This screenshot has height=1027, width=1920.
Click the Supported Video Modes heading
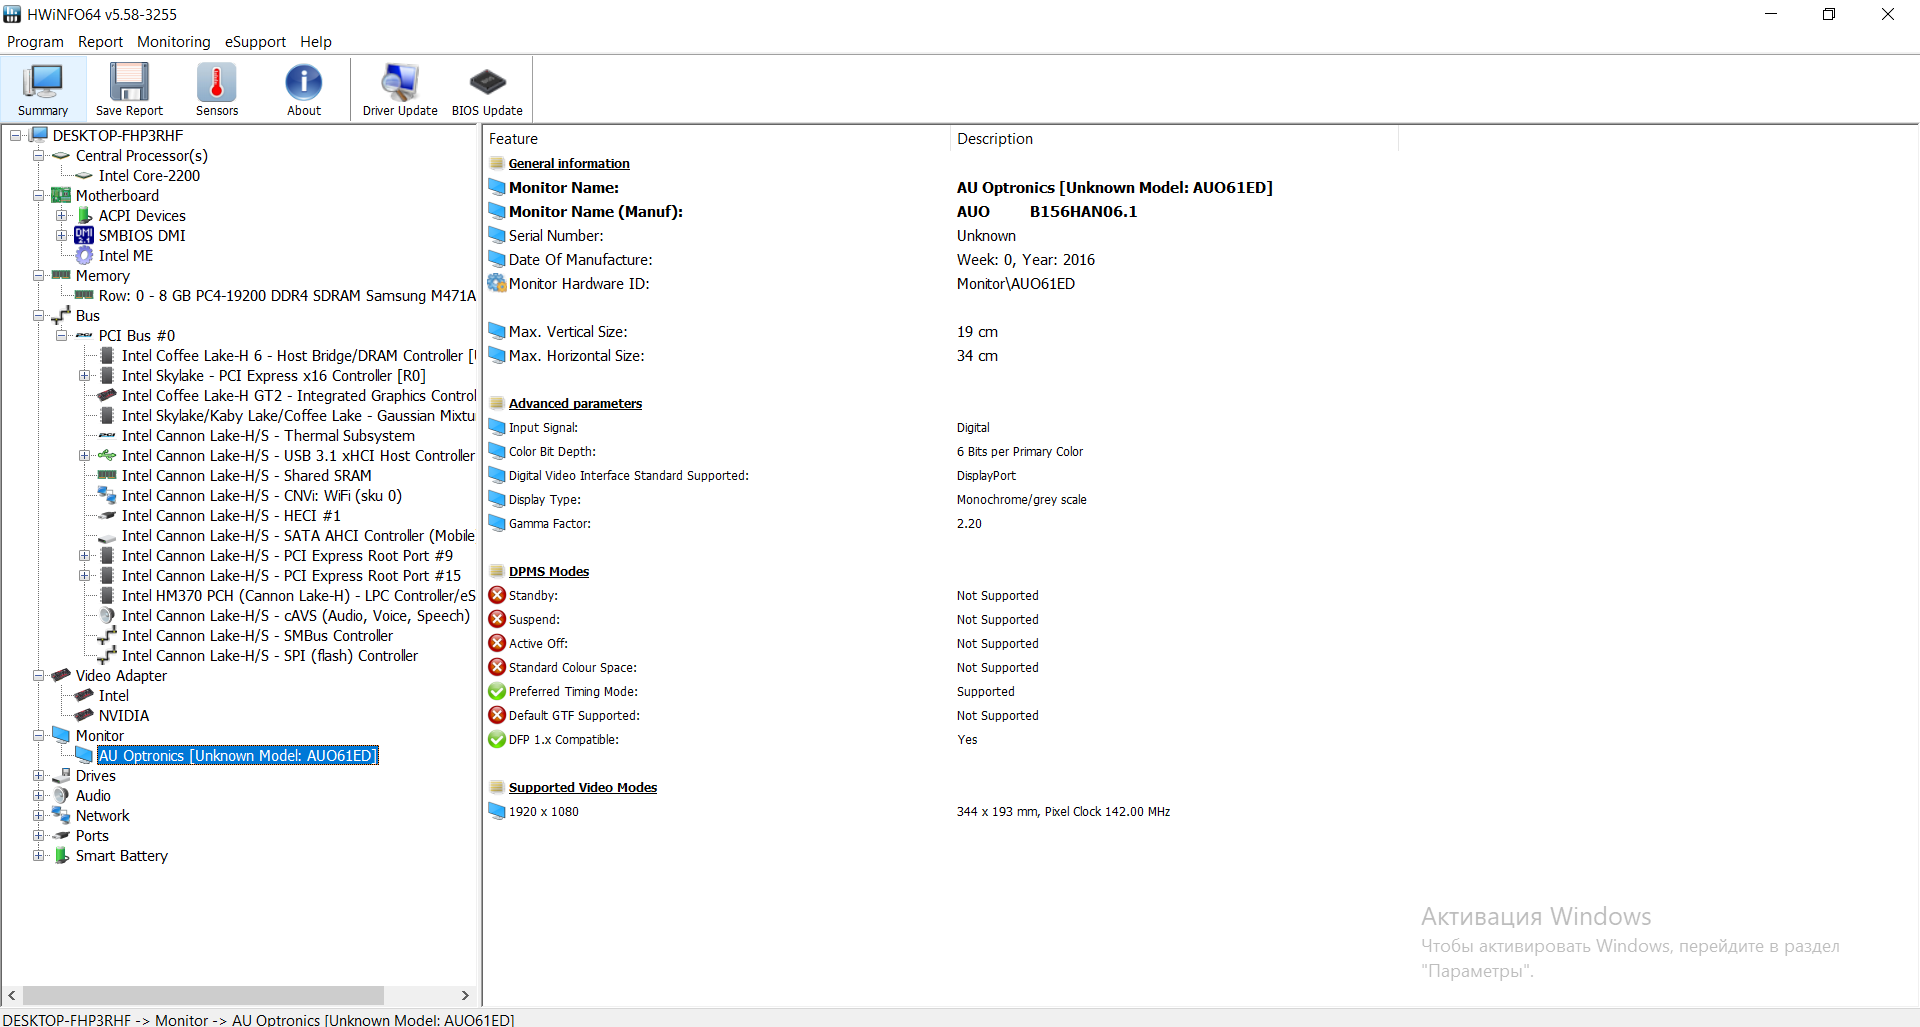click(x=583, y=788)
